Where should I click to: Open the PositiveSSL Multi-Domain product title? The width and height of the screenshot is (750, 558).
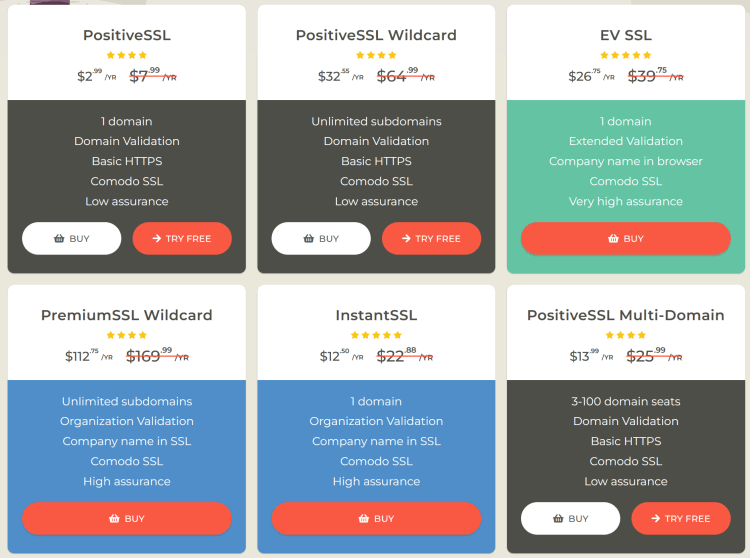(x=626, y=315)
